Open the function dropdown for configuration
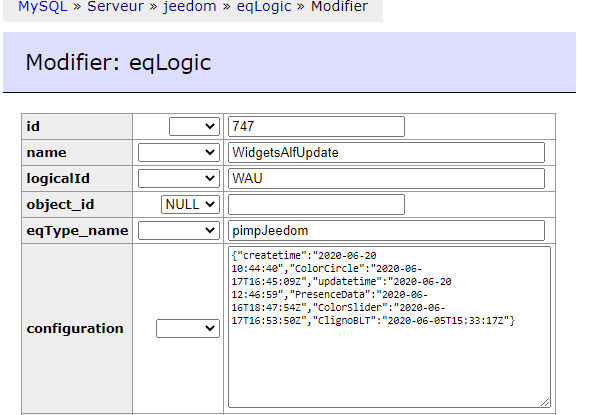 pyautogui.click(x=188, y=329)
